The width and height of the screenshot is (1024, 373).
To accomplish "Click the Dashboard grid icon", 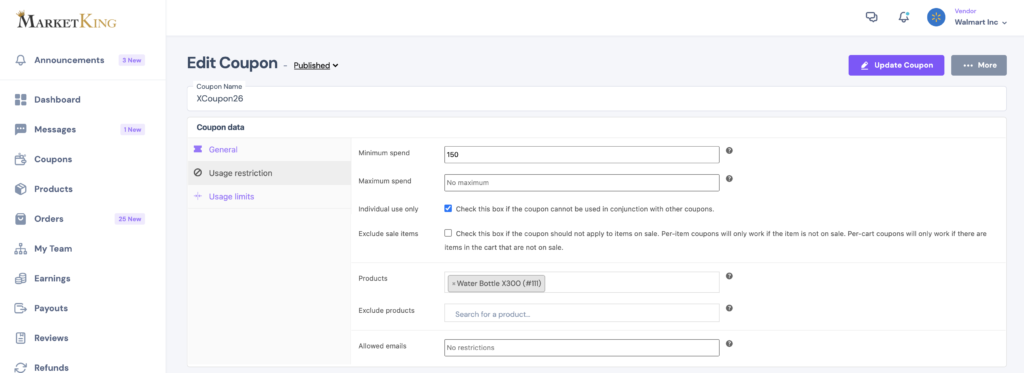I will click(20, 100).
